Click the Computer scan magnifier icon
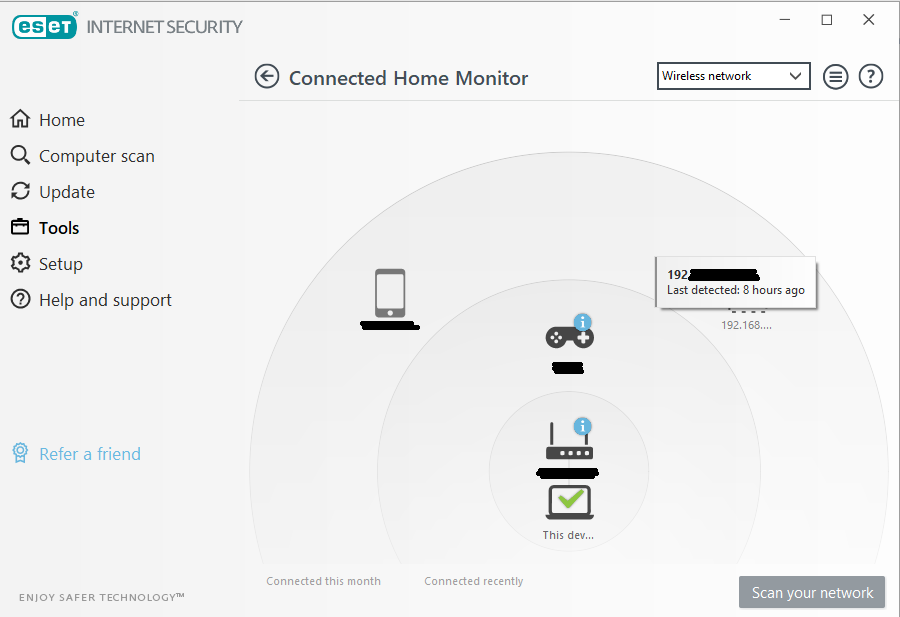 20,155
